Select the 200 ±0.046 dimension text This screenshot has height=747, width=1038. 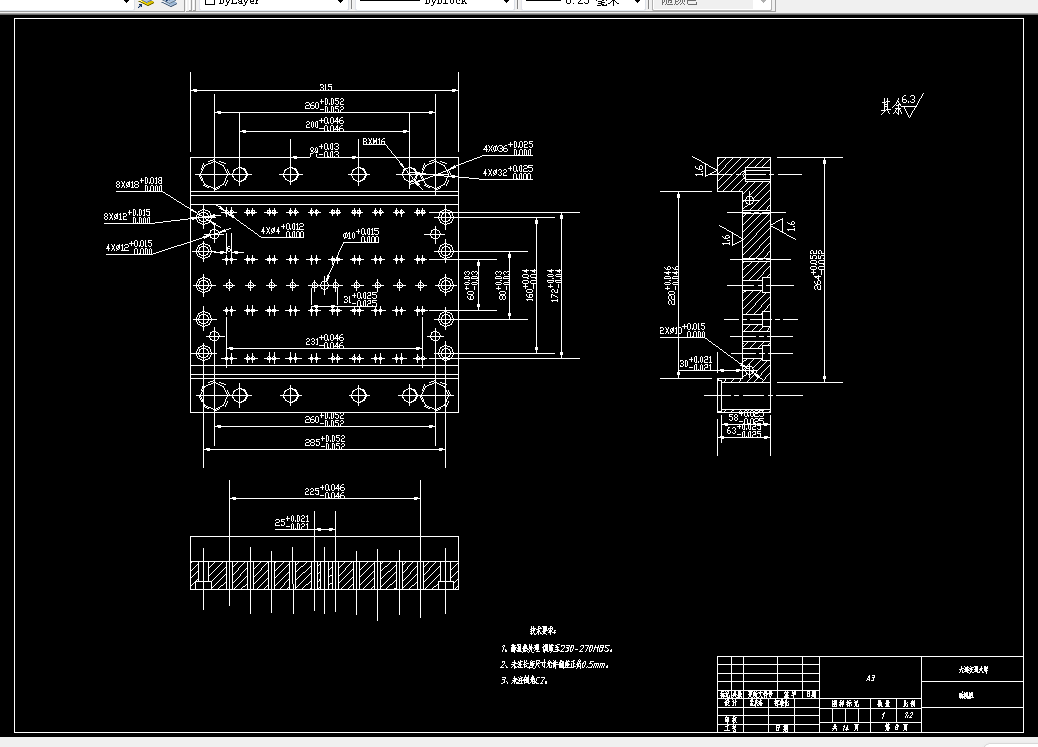tap(324, 124)
